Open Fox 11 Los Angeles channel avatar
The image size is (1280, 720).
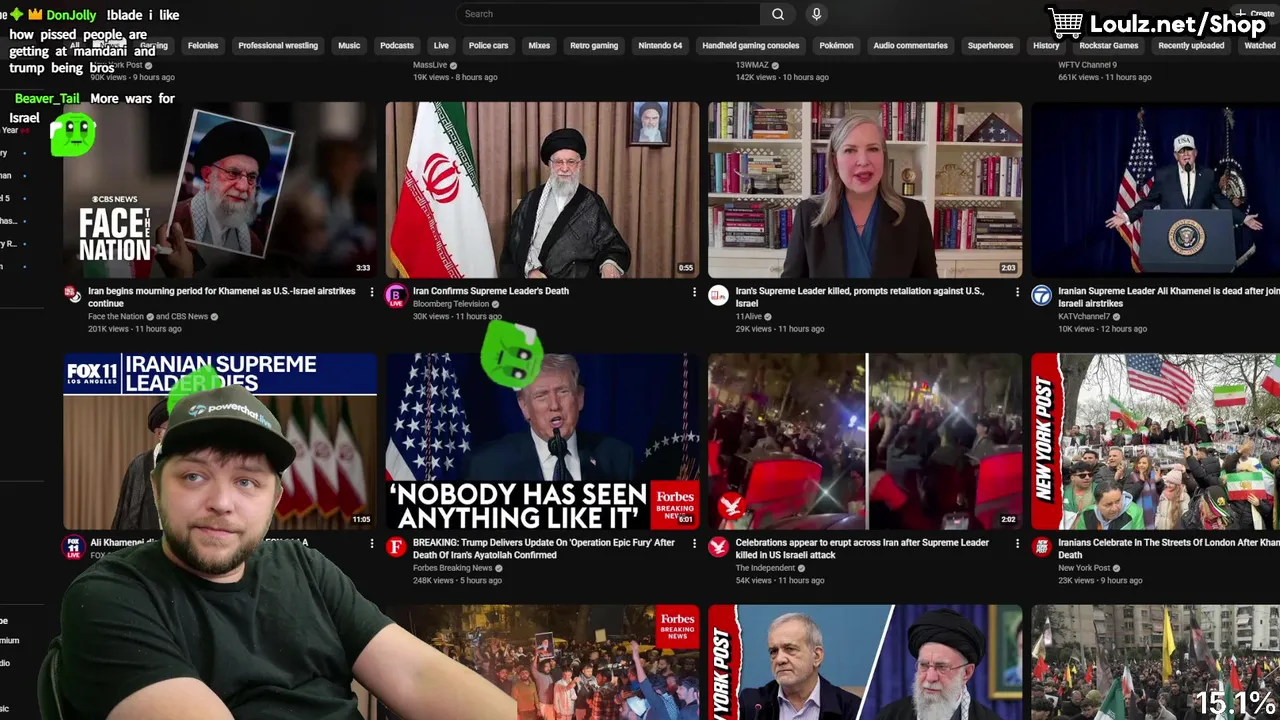pos(72,547)
